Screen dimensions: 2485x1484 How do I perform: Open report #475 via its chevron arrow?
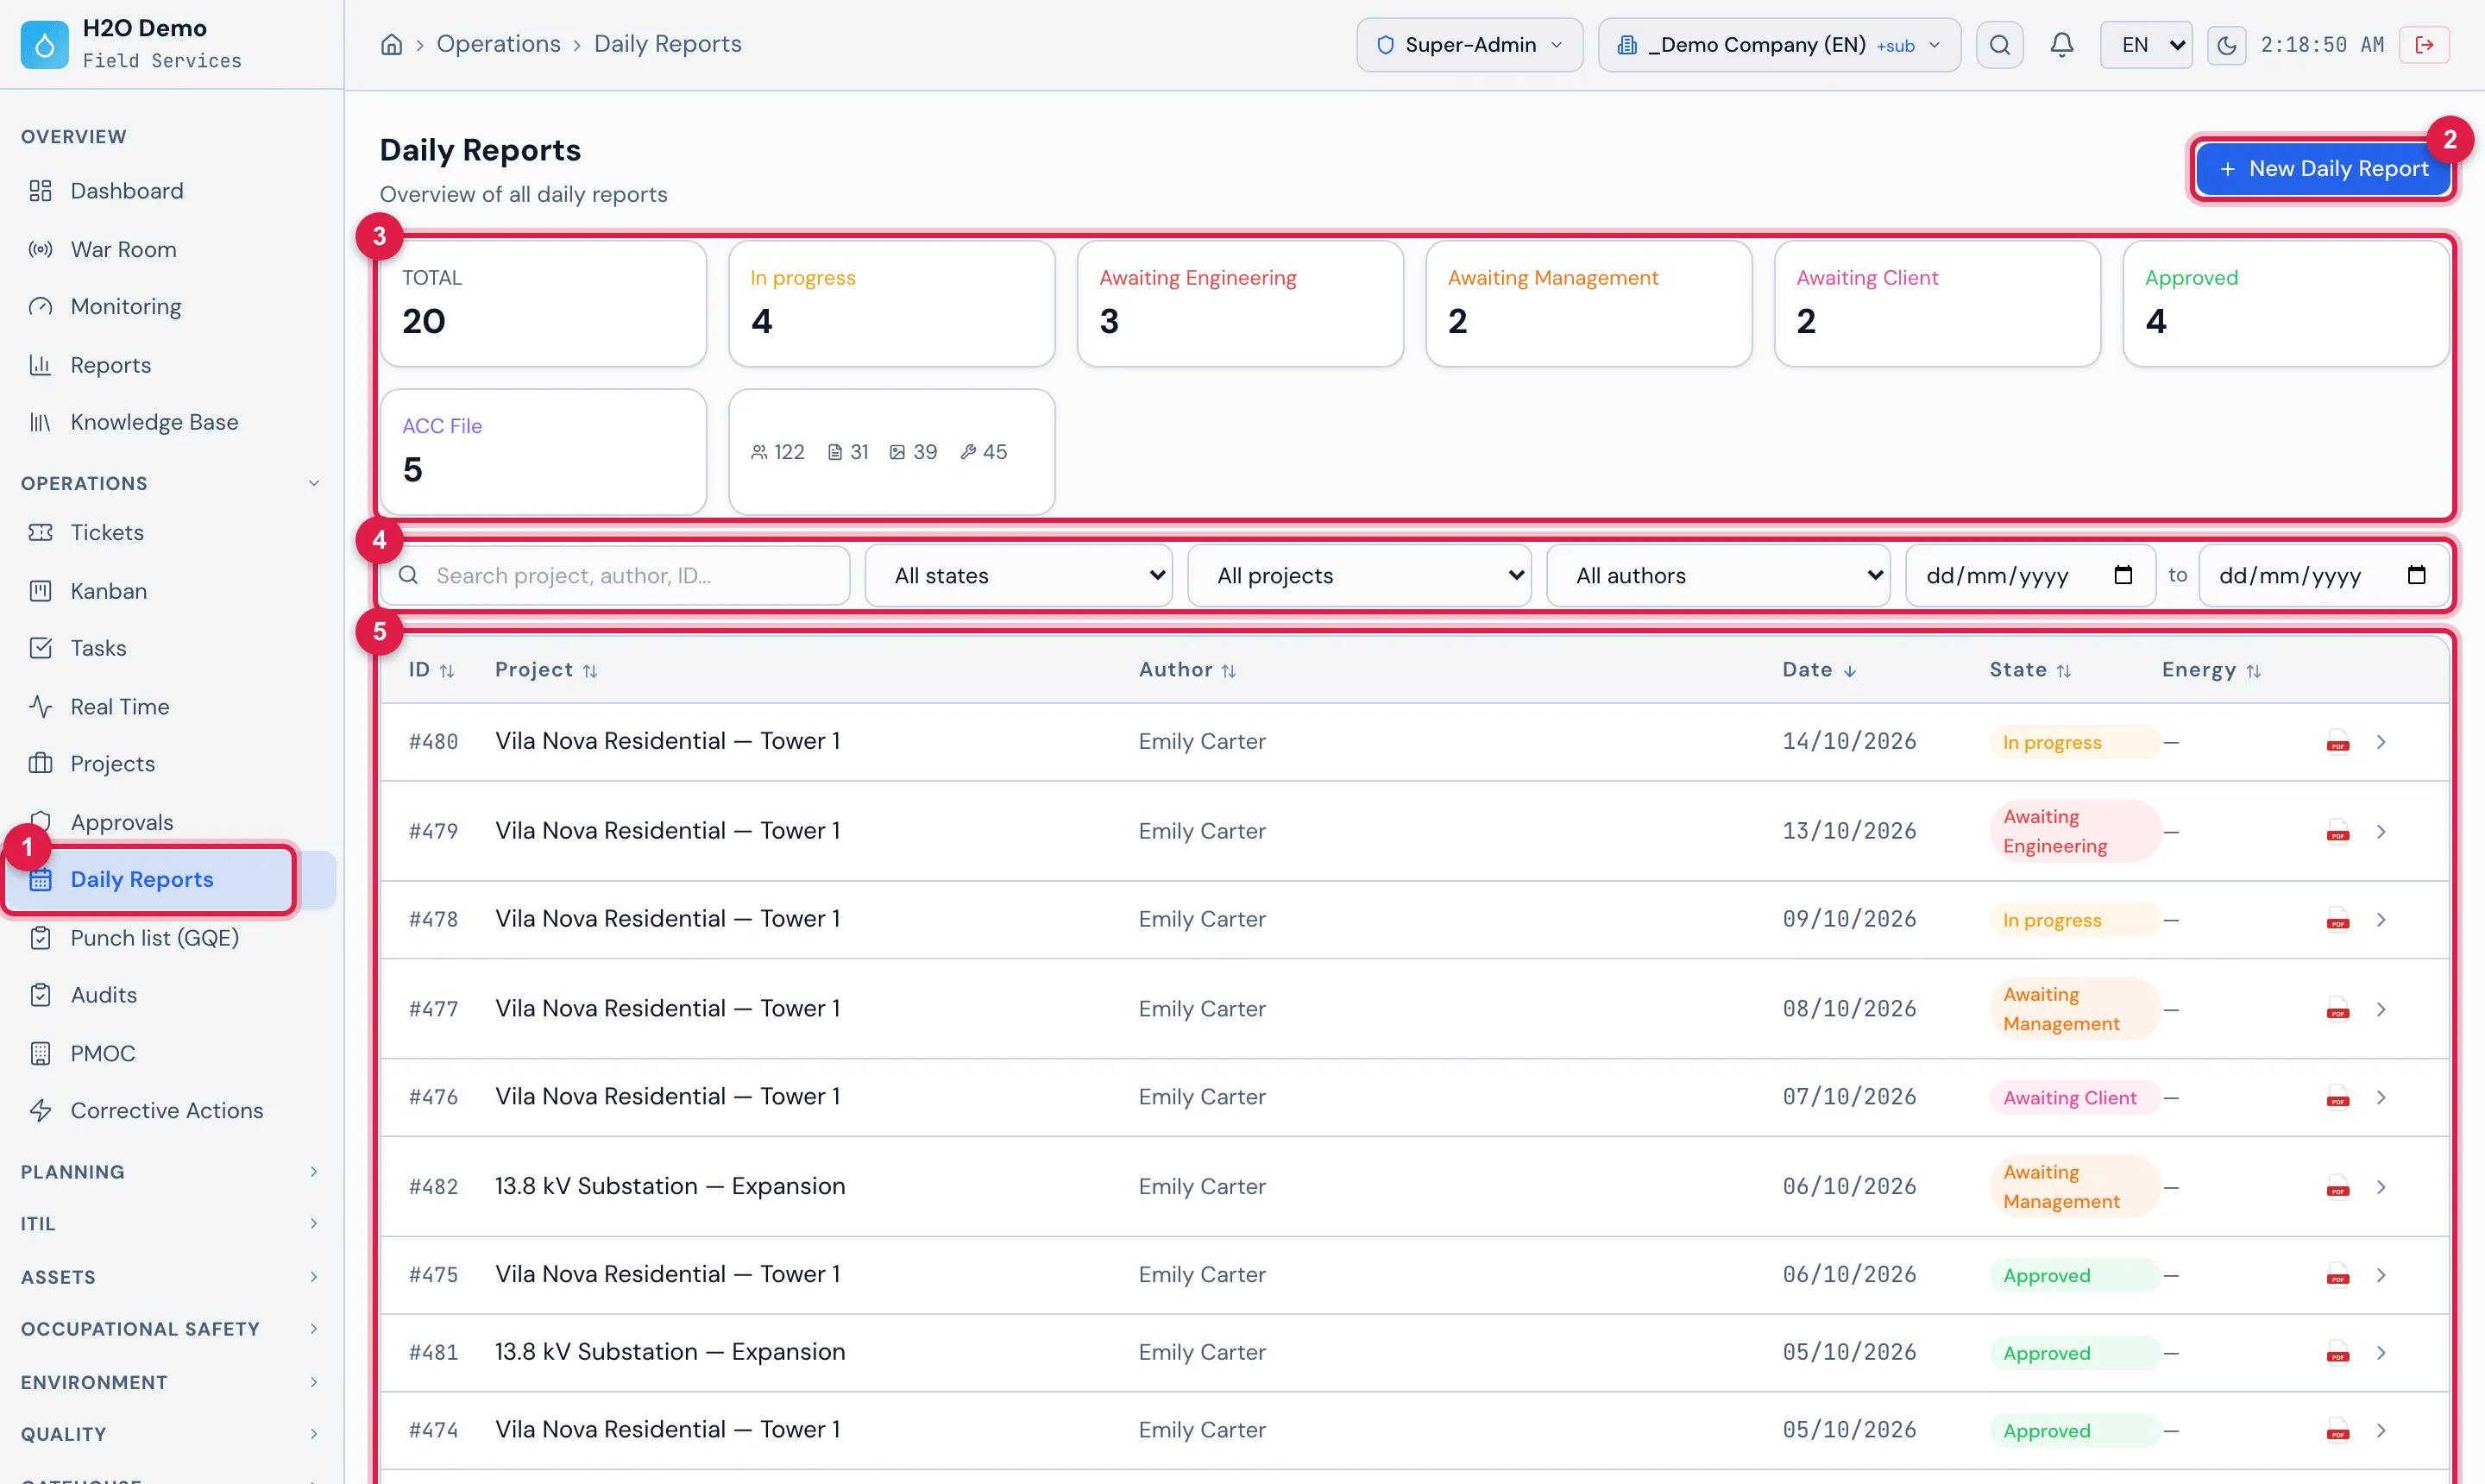(x=2381, y=1275)
